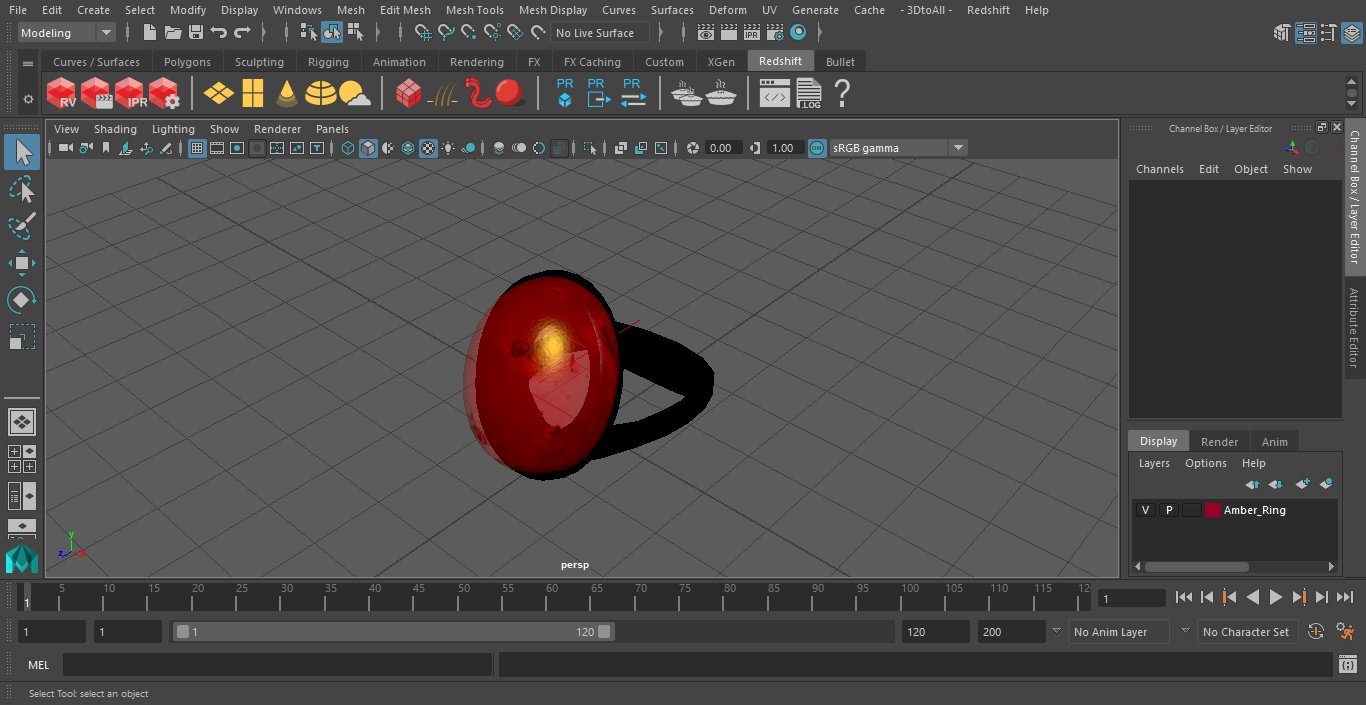Image resolution: width=1366 pixels, height=705 pixels.
Task: Click Amber_Ring layer red color swatch
Action: tap(1213, 510)
